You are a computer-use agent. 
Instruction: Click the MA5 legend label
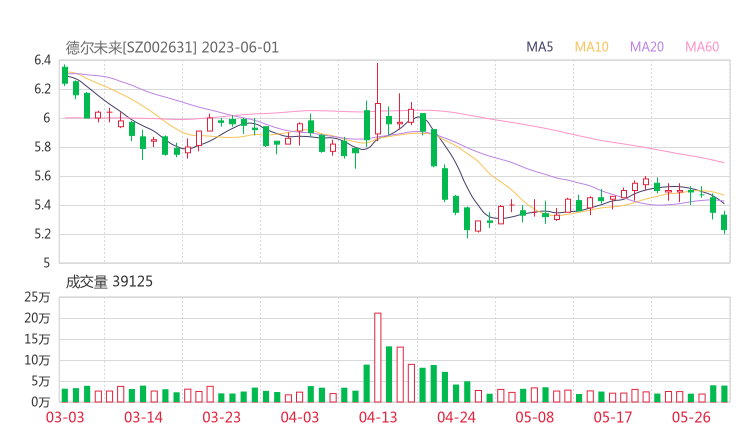click(539, 47)
